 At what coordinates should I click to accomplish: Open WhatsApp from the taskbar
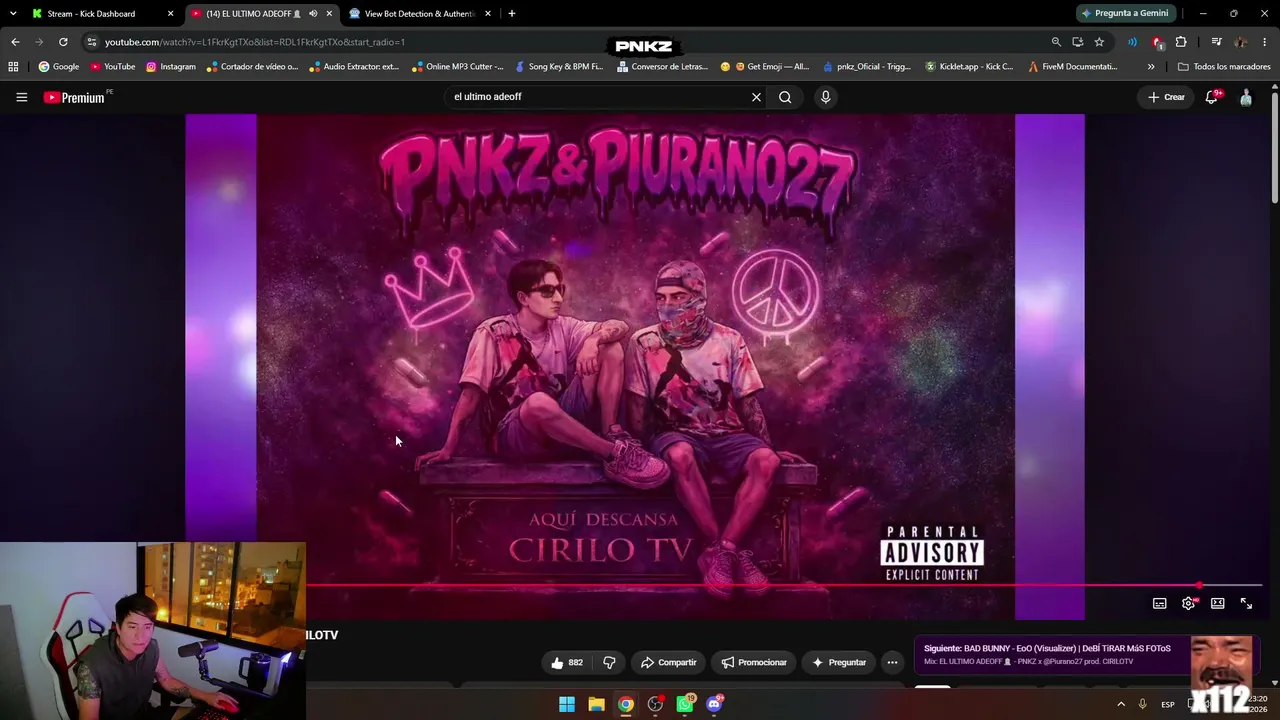coord(685,704)
